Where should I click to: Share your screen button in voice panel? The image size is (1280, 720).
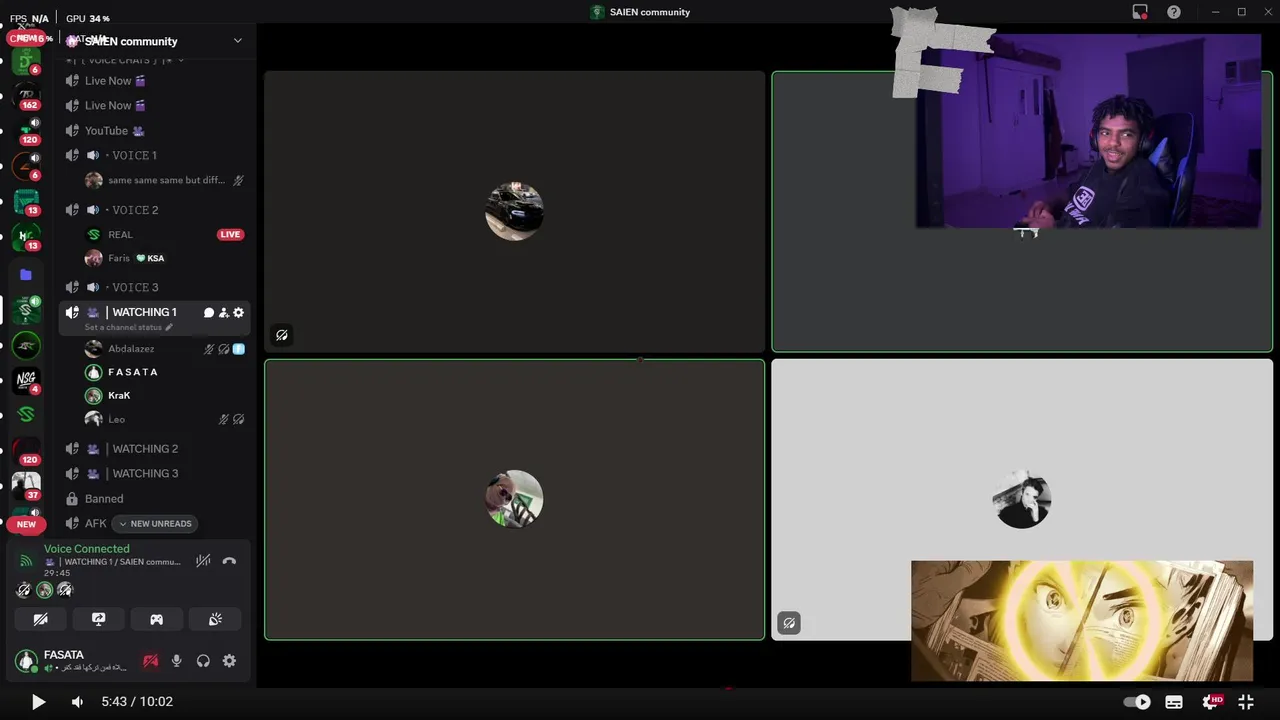pos(98,619)
